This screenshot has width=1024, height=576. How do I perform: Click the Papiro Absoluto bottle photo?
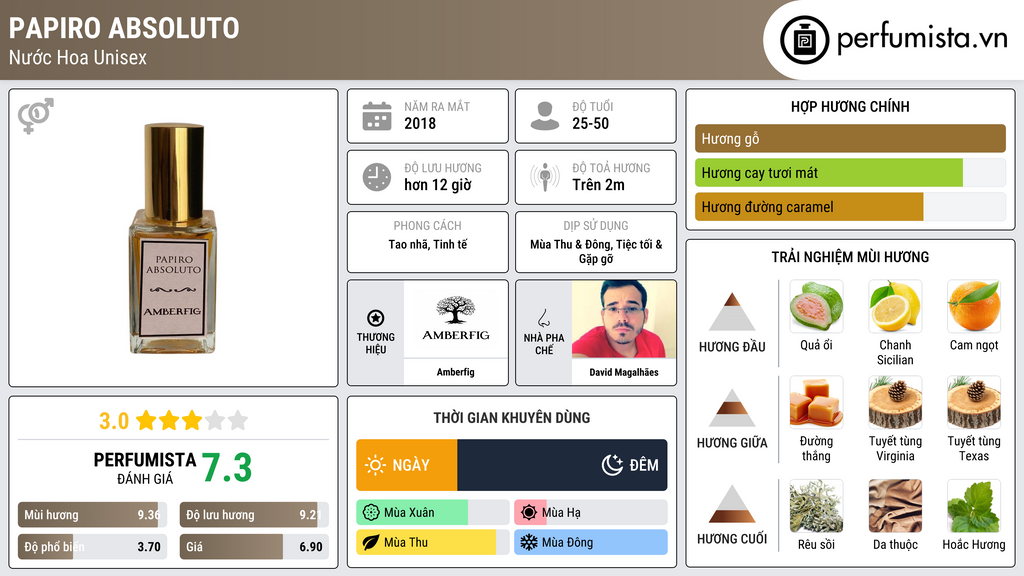click(173, 238)
